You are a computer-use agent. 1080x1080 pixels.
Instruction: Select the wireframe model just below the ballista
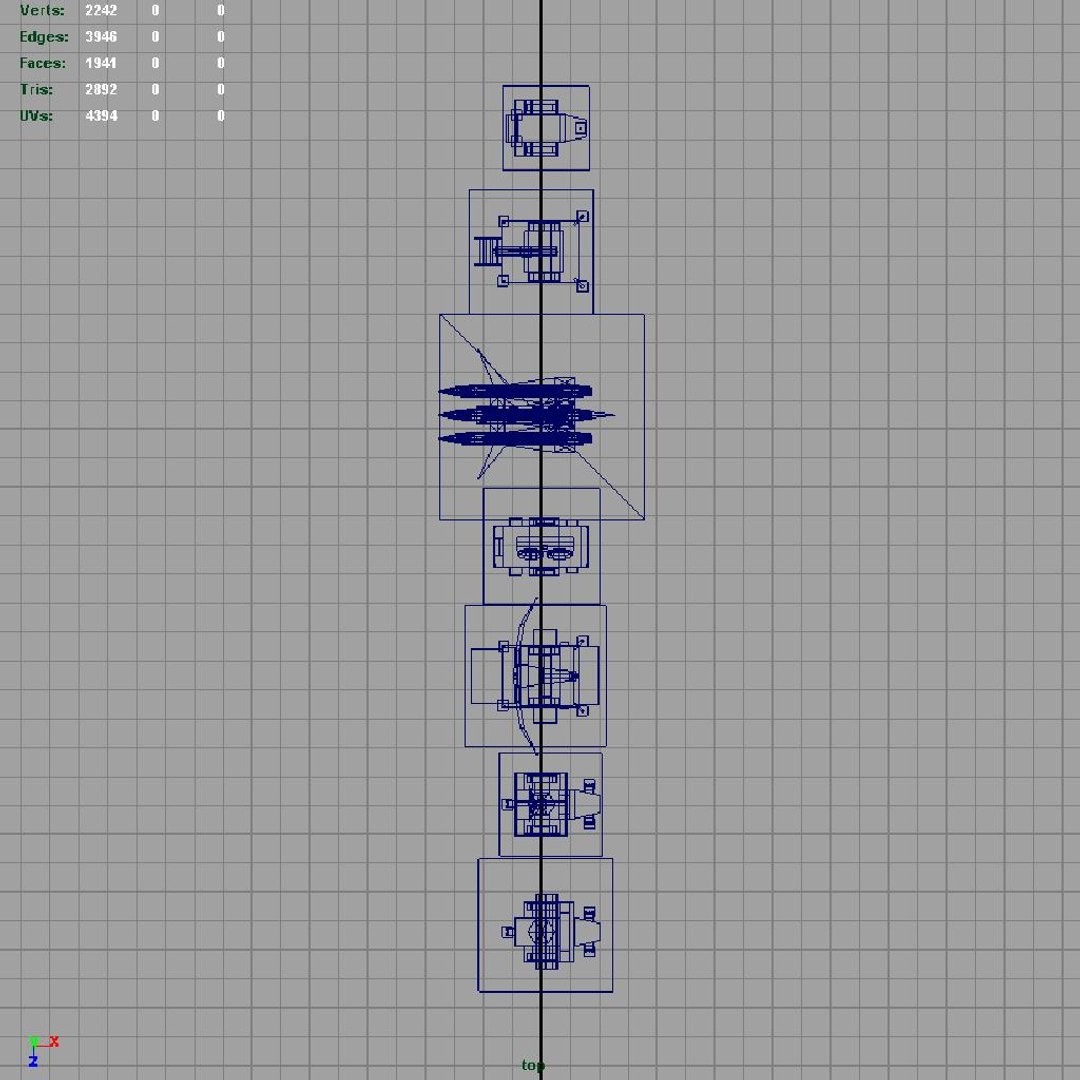coord(550,804)
